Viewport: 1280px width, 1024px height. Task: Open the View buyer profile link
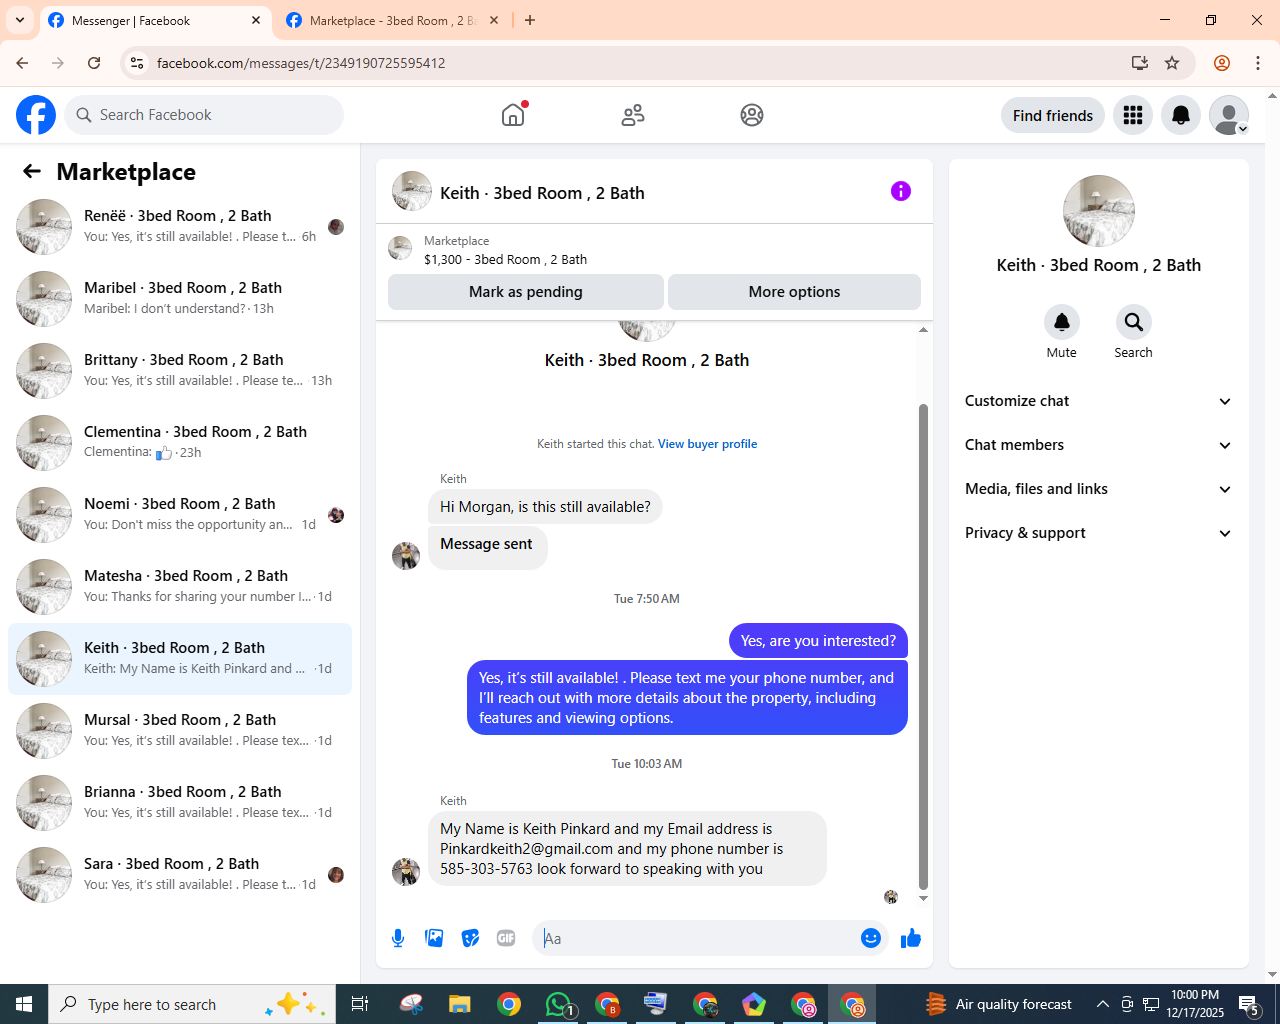click(707, 444)
